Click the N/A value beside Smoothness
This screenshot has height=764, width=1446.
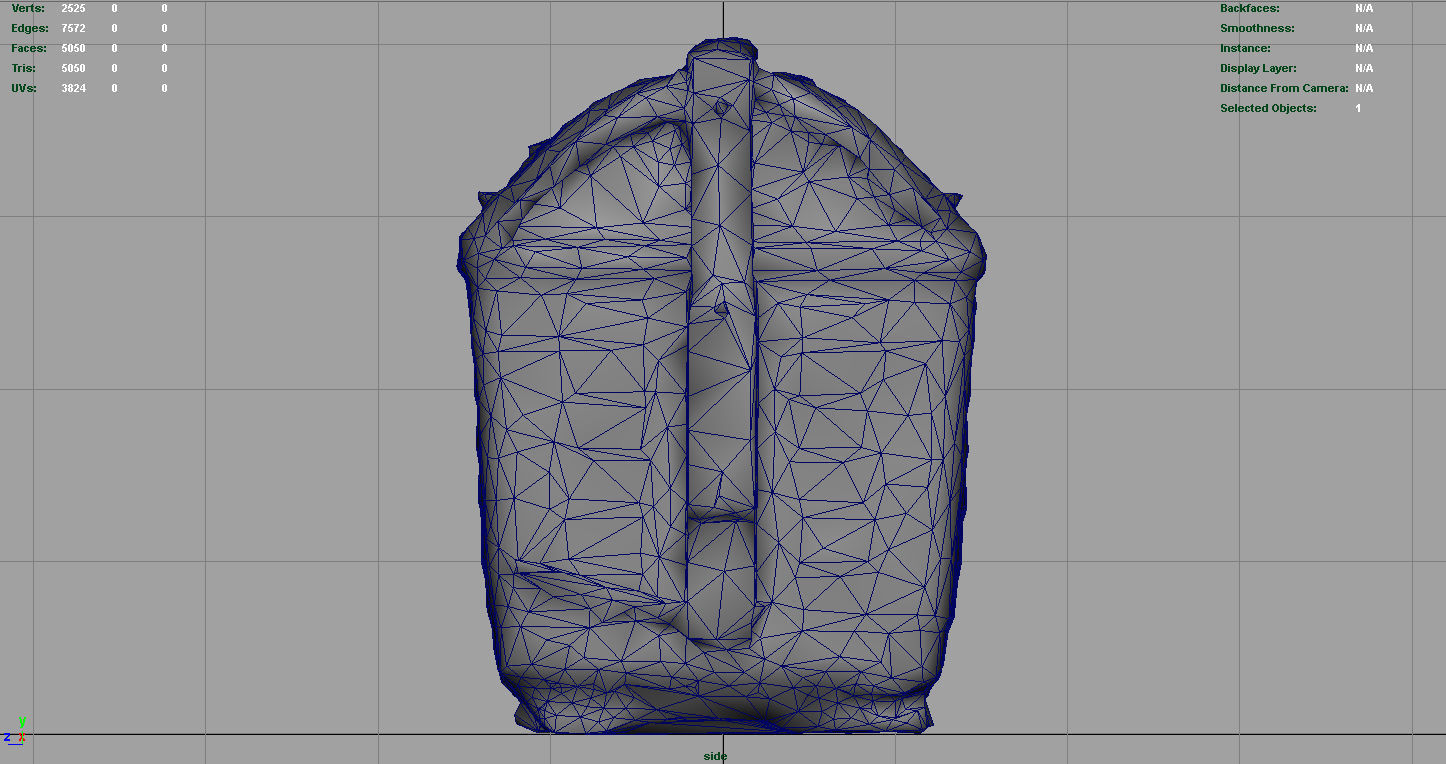pos(1364,28)
